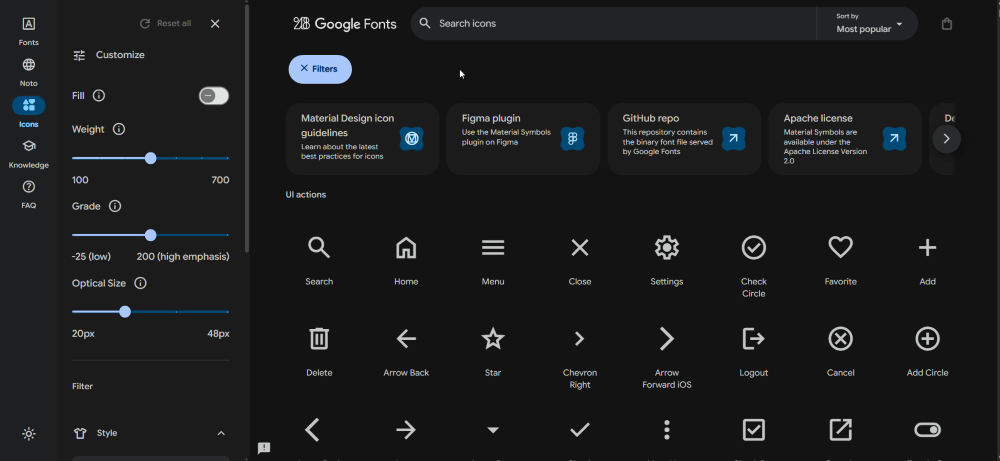Screen dimensions: 1000x461
Task: Toggle the Fill switch on
Action: [214, 96]
